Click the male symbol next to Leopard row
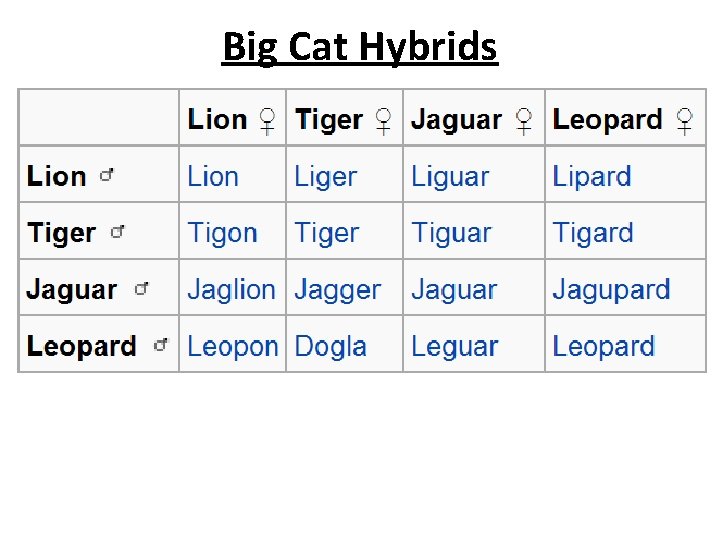Viewport: 720px width, 540px height. pyautogui.click(x=161, y=344)
